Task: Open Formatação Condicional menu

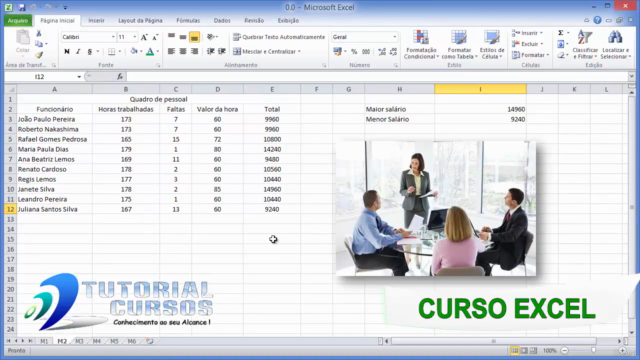Action: pos(421,45)
